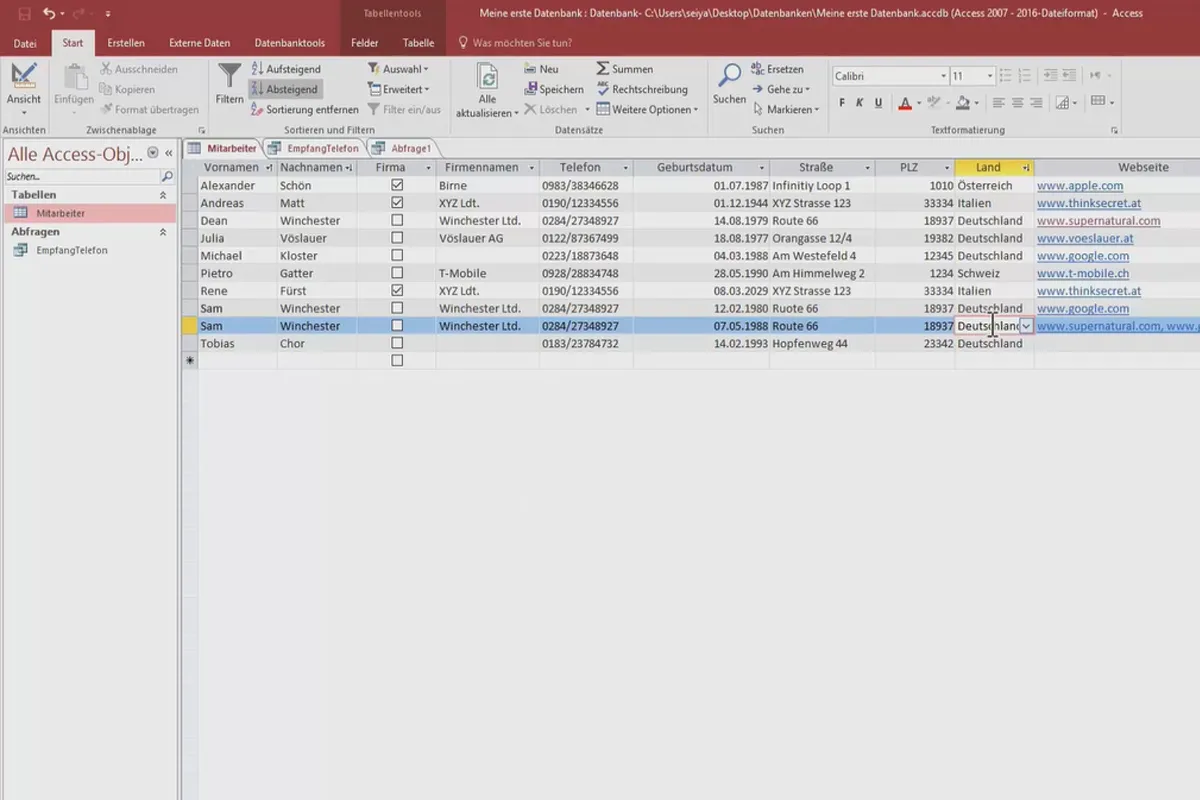Remove sorting via Sortierung entfernen
Image resolution: width=1200 pixels, height=800 pixels.
(x=304, y=110)
